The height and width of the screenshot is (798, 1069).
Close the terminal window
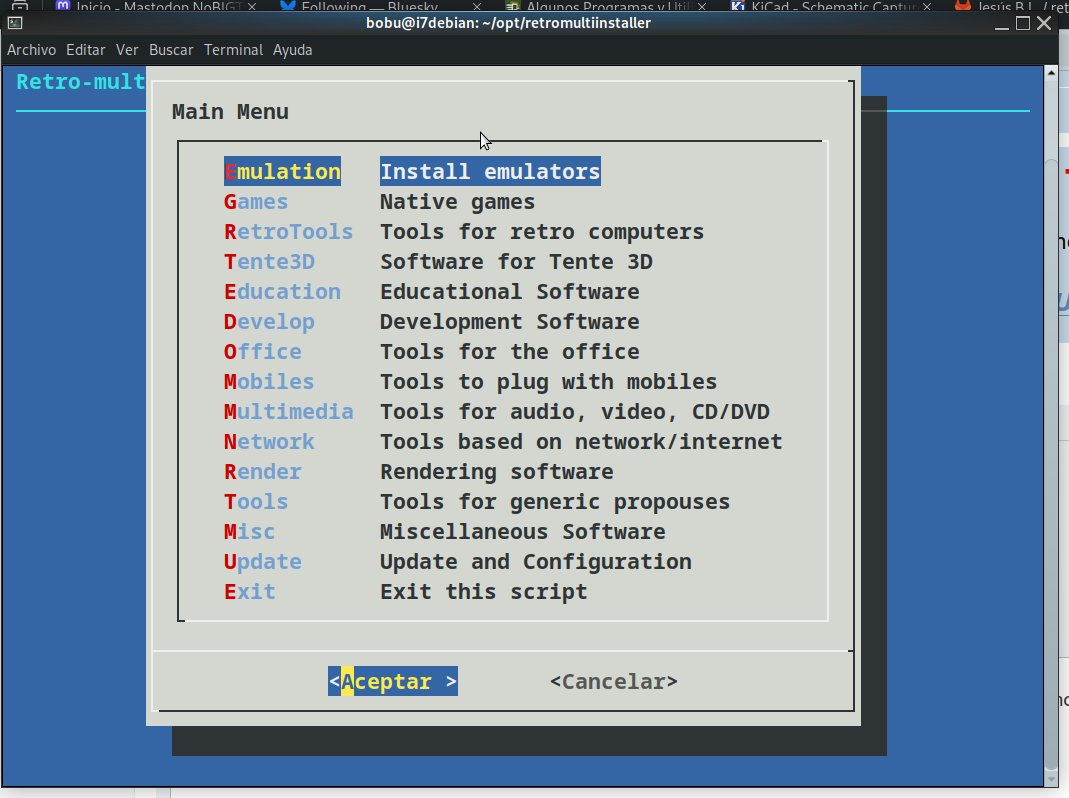[1044, 23]
